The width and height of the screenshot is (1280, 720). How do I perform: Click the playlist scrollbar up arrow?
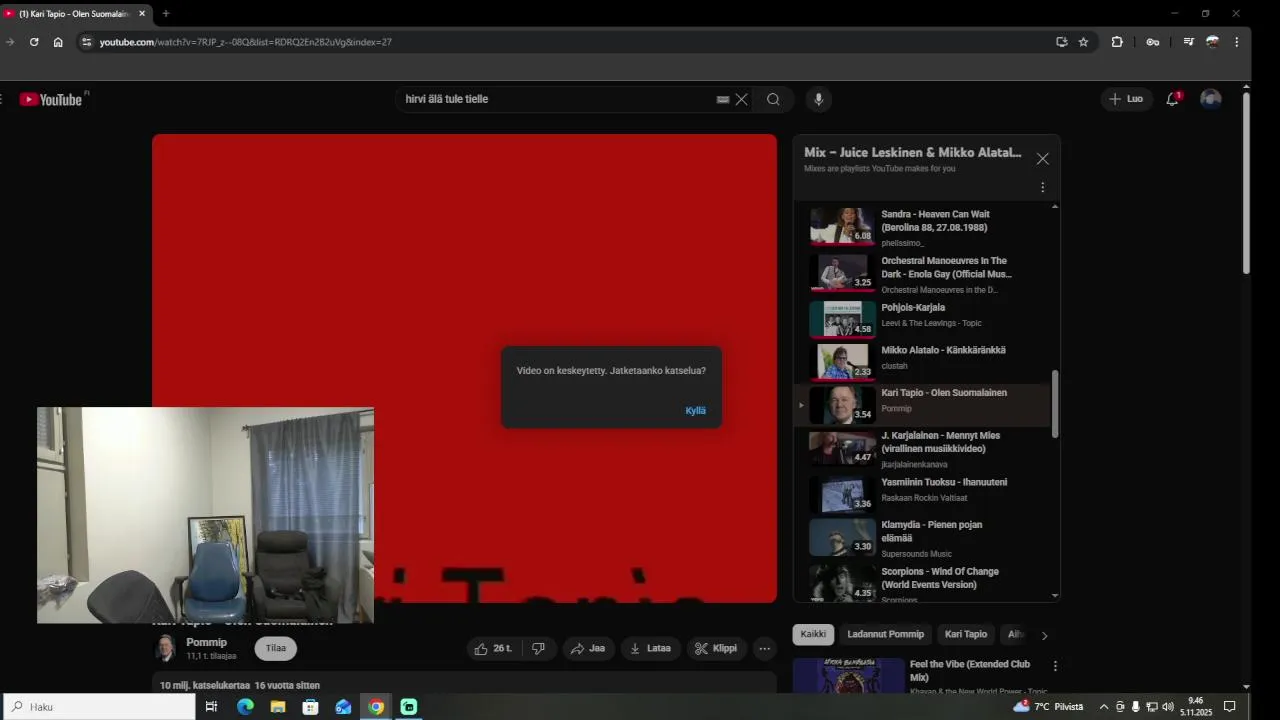click(x=1055, y=206)
